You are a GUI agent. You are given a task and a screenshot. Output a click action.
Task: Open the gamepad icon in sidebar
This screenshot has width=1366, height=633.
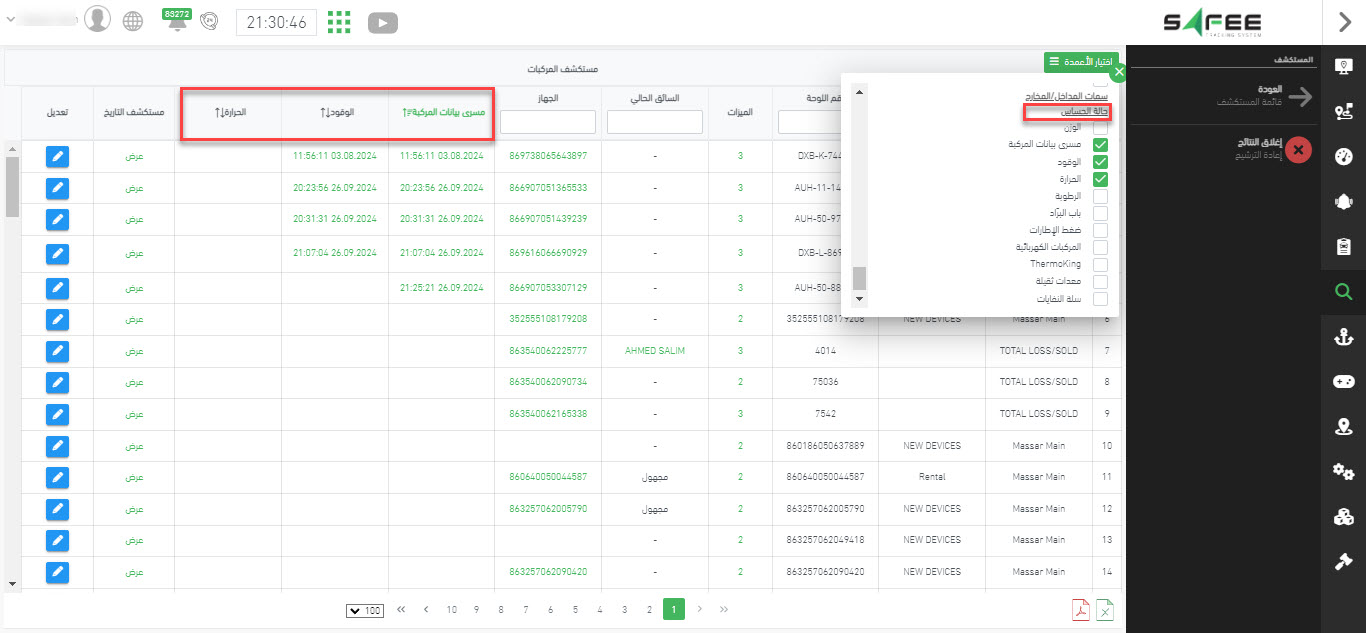click(x=1343, y=382)
